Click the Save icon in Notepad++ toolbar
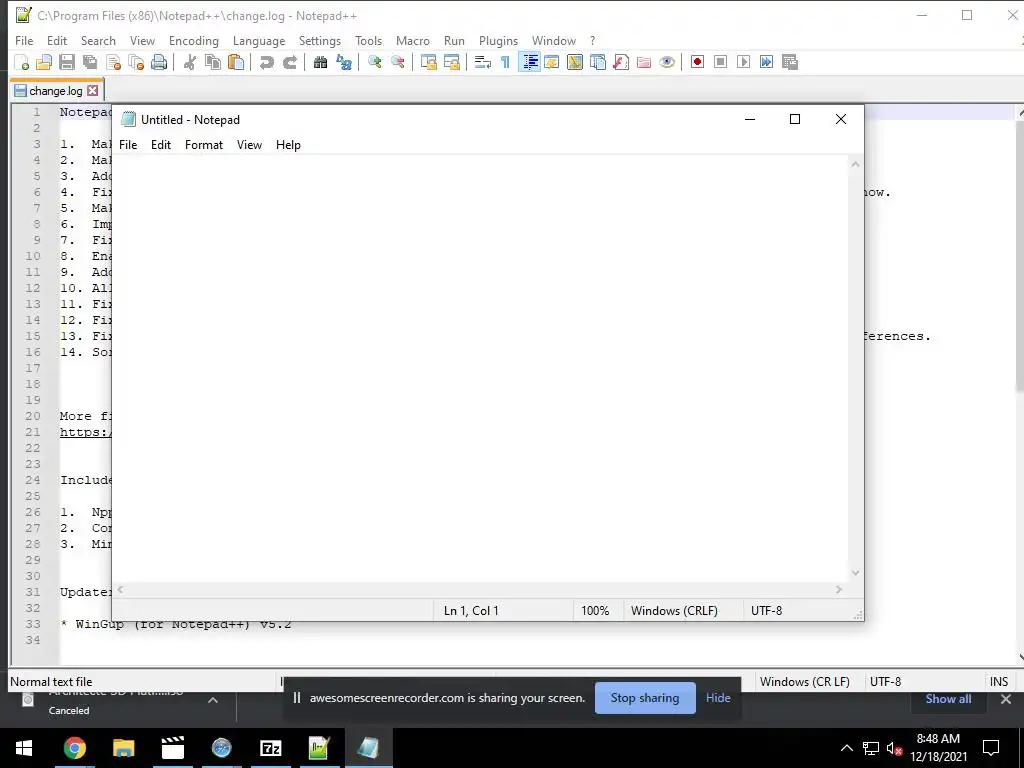The width and height of the screenshot is (1024, 768). tap(67, 62)
